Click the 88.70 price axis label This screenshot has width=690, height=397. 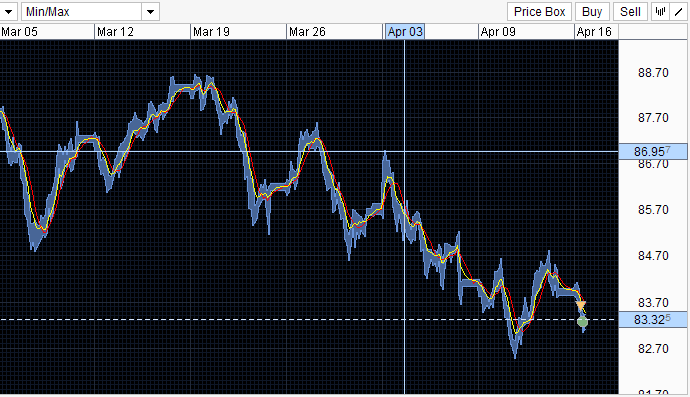[653, 73]
